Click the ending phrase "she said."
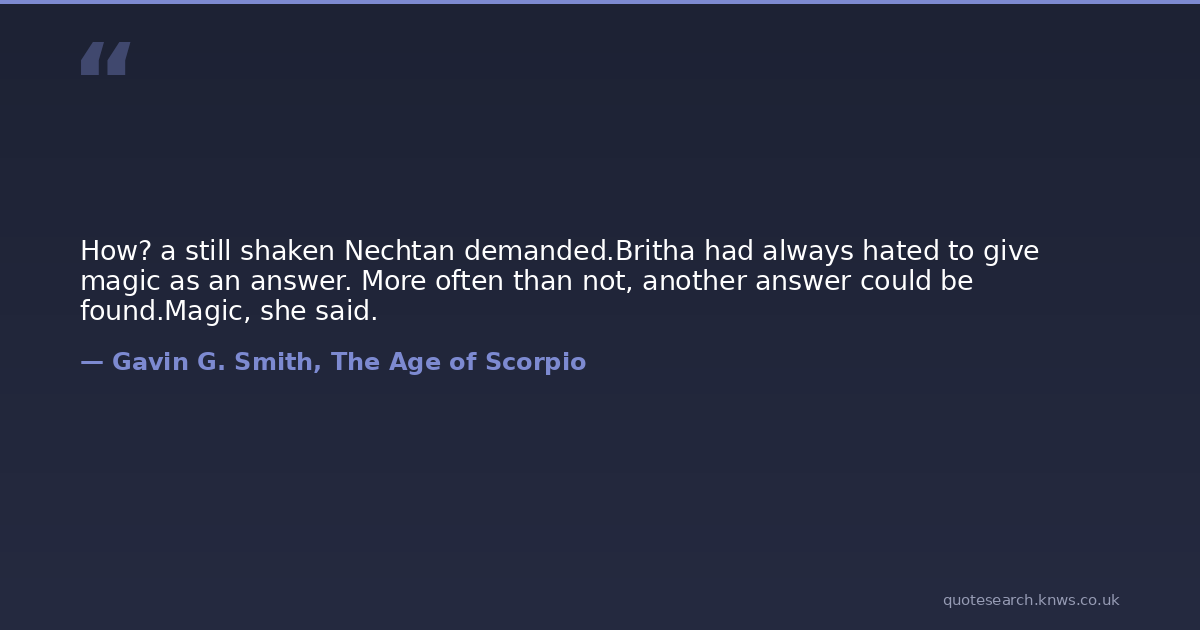Image resolution: width=1200 pixels, height=630 pixels. (319, 312)
